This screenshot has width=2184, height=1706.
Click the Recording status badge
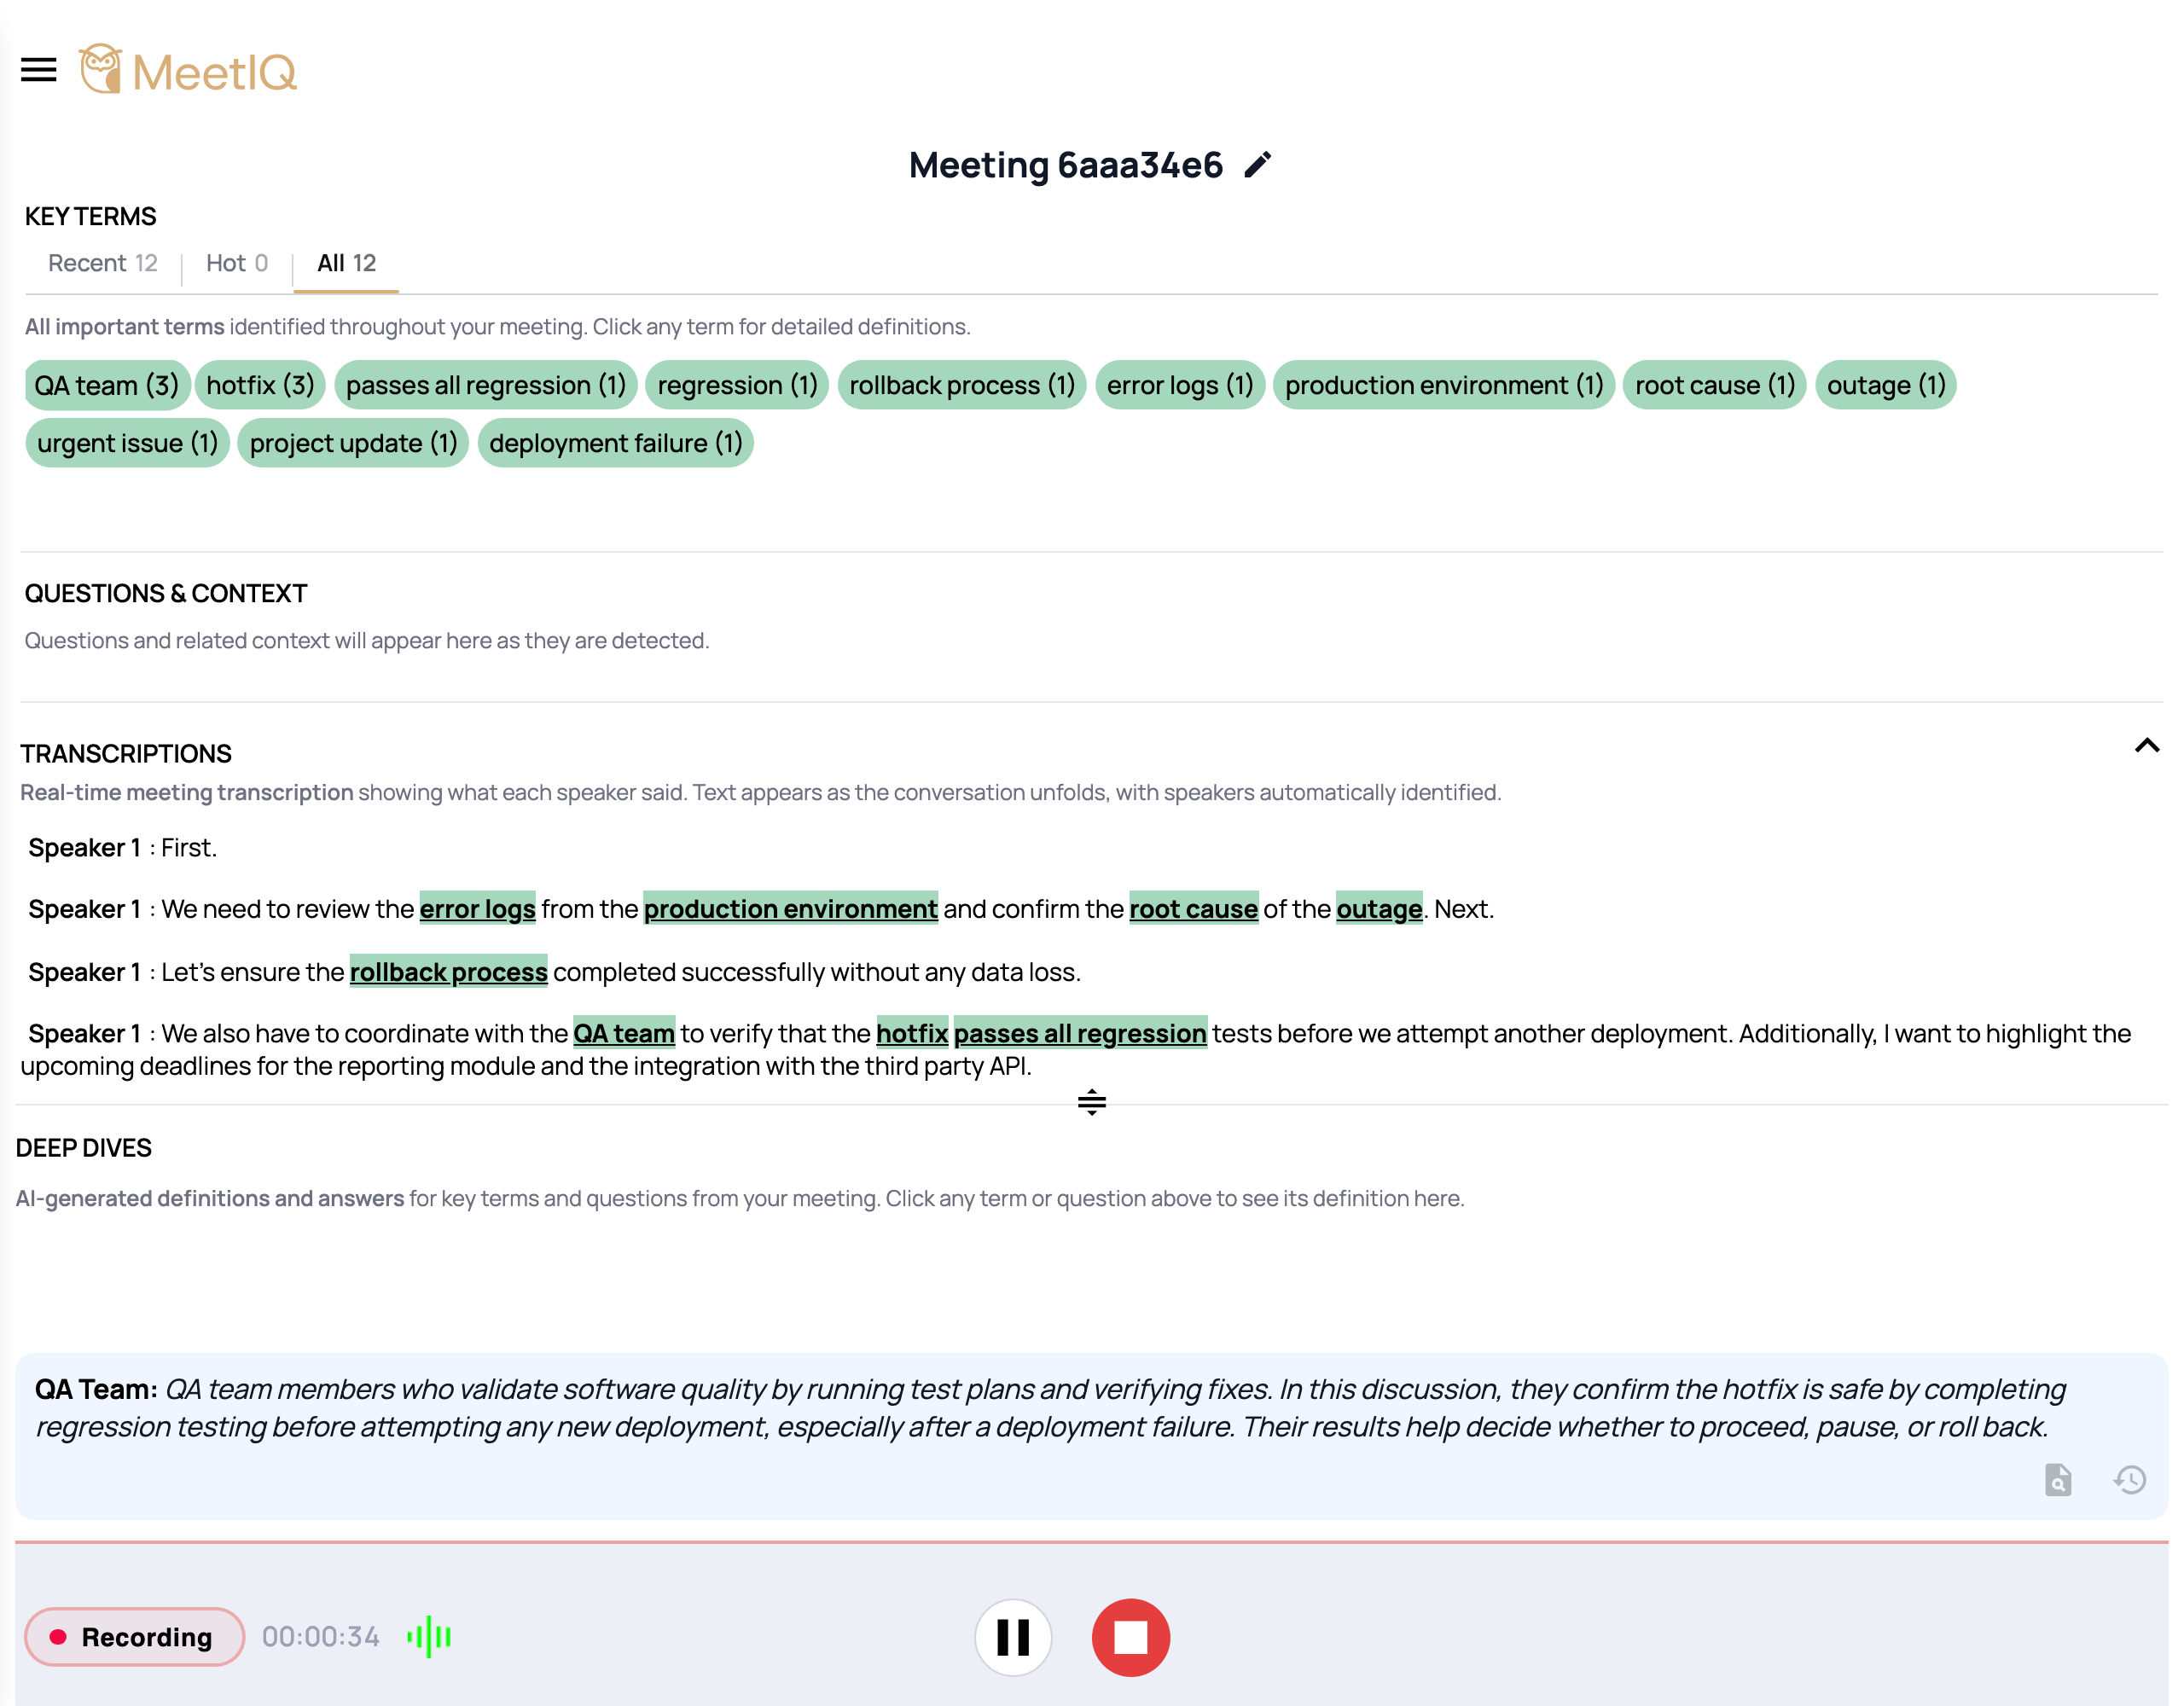[x=134, y=1636]
